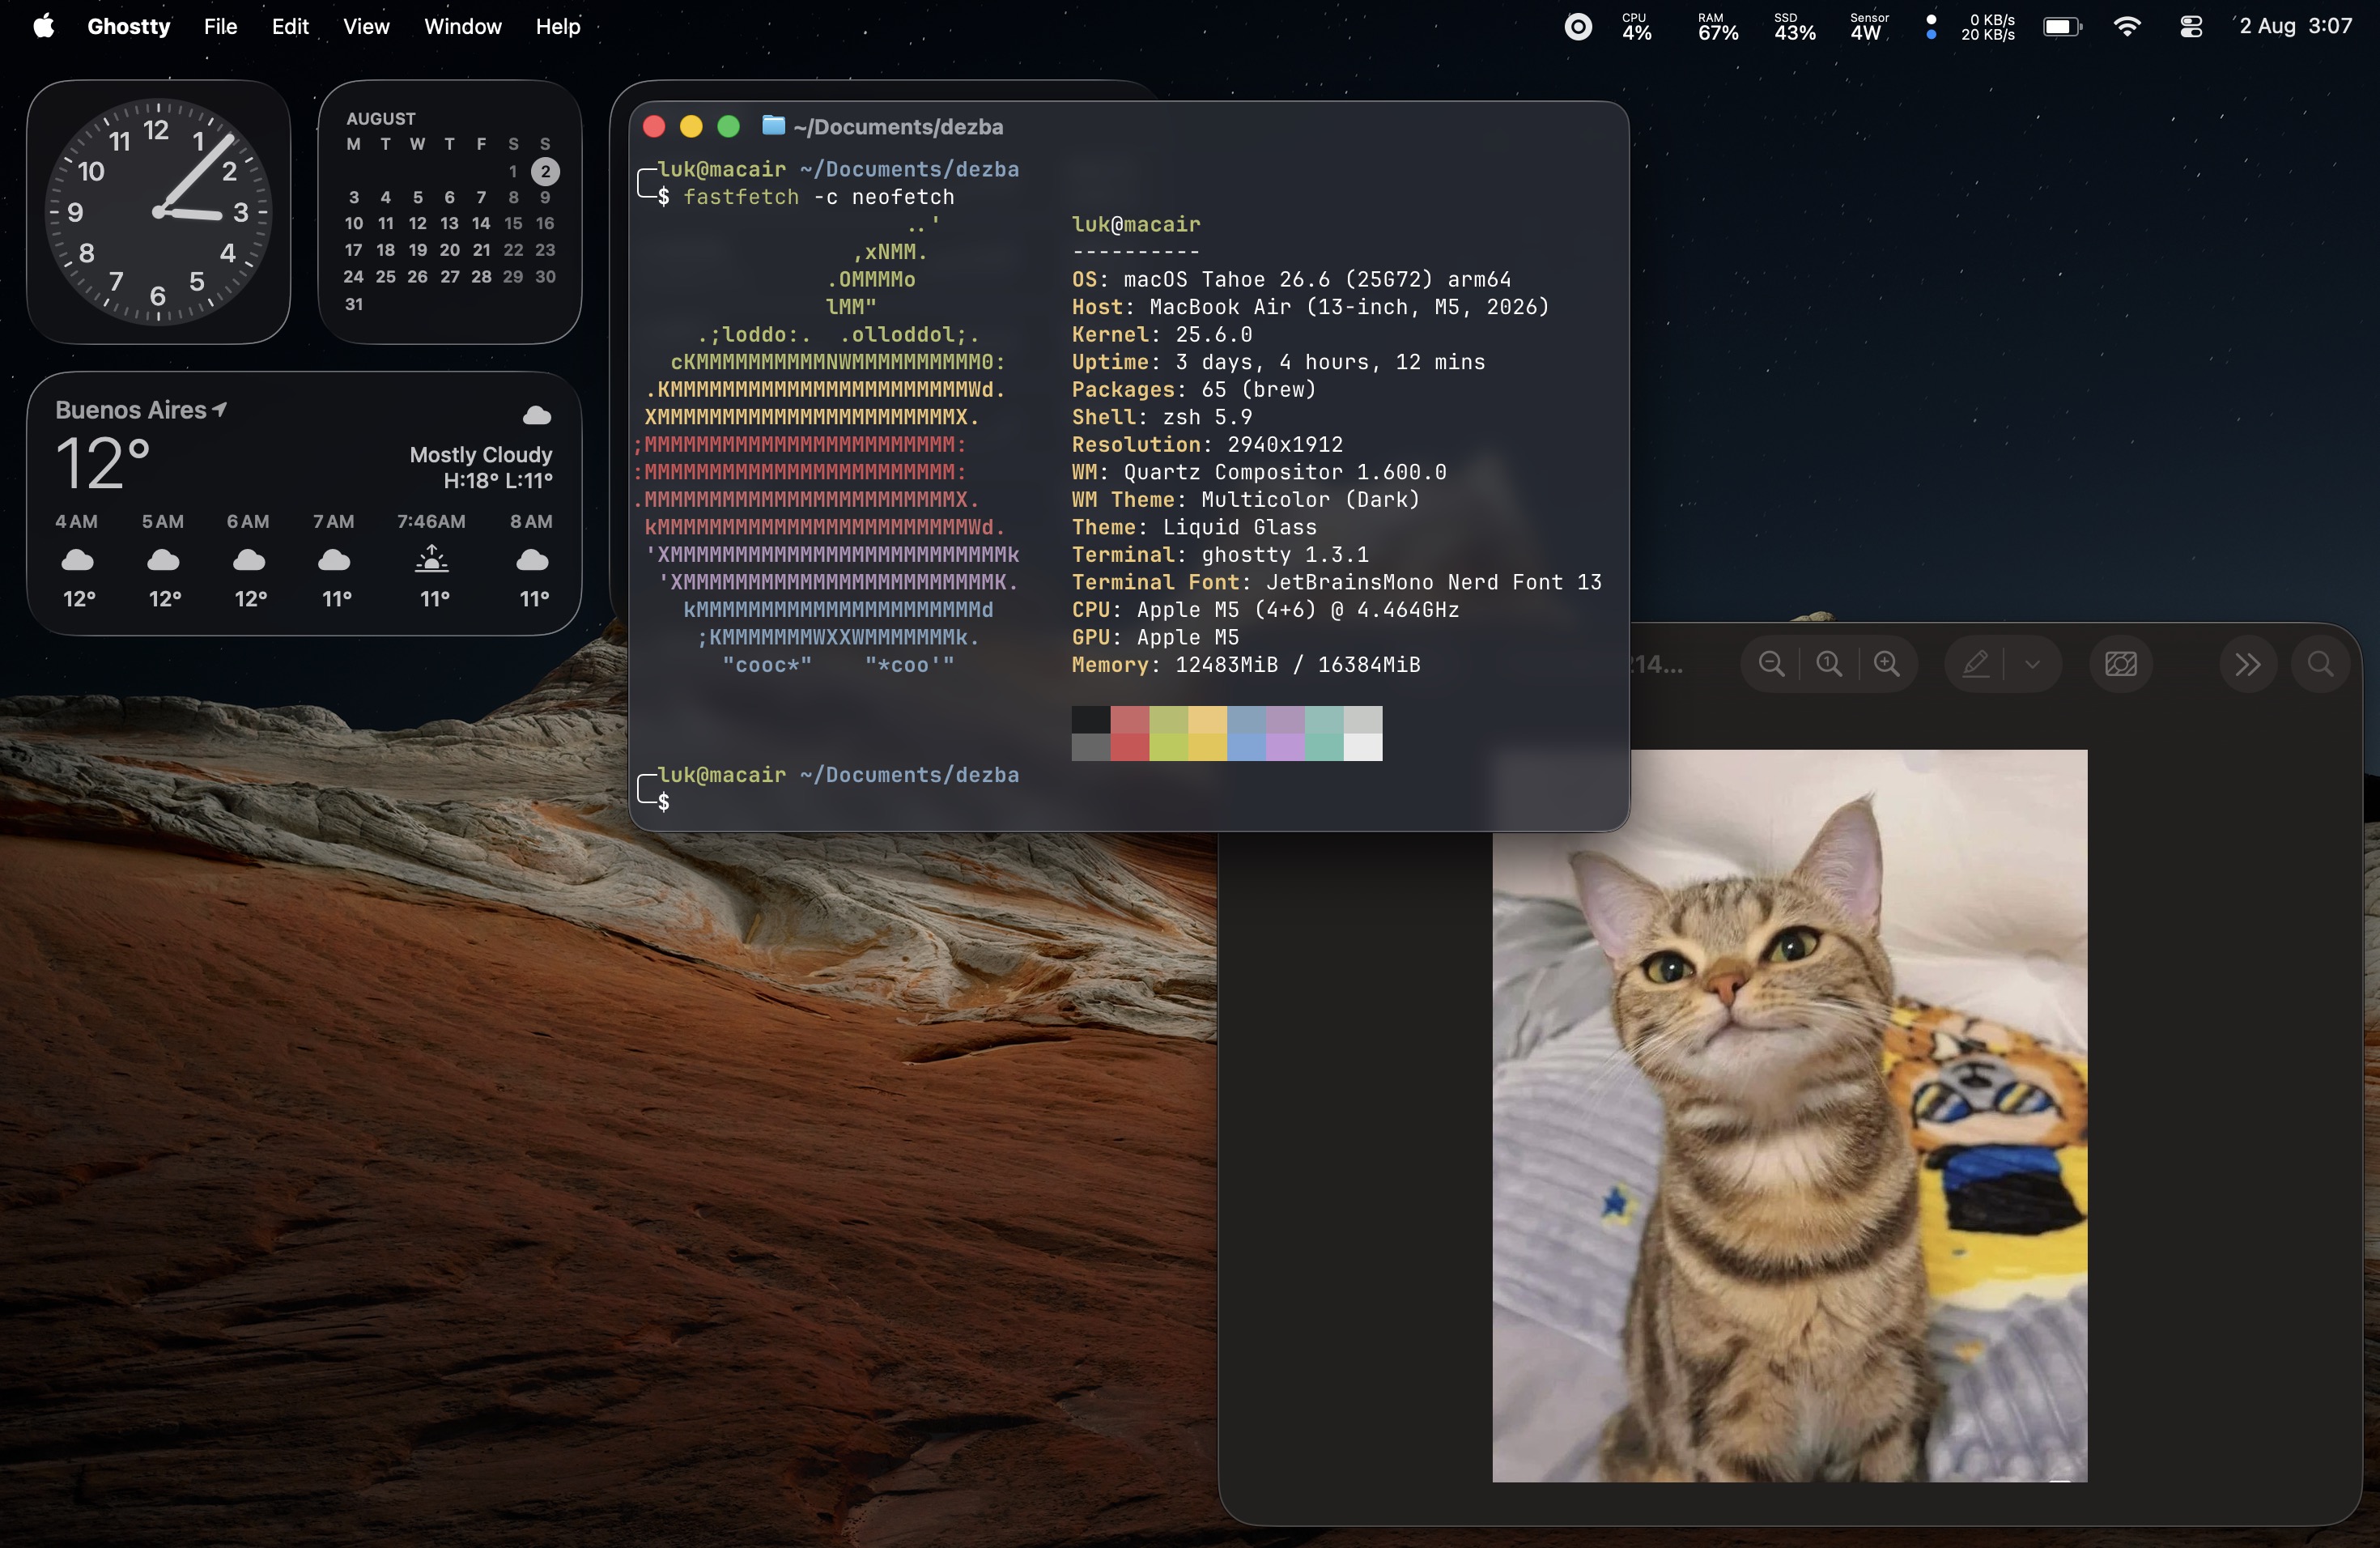Click the 'Mostly Cloudy' text in Weather

pyautogui.click(x=480, y=455)
